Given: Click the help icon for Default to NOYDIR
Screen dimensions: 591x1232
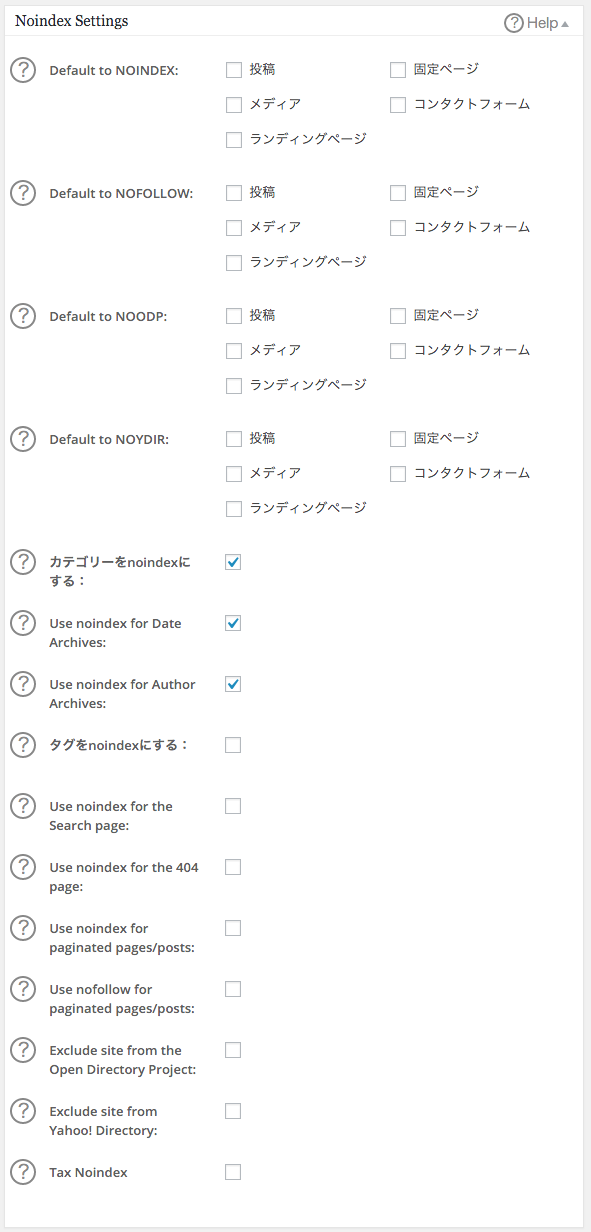Looking at the screenshot, I should coord(23,439).
